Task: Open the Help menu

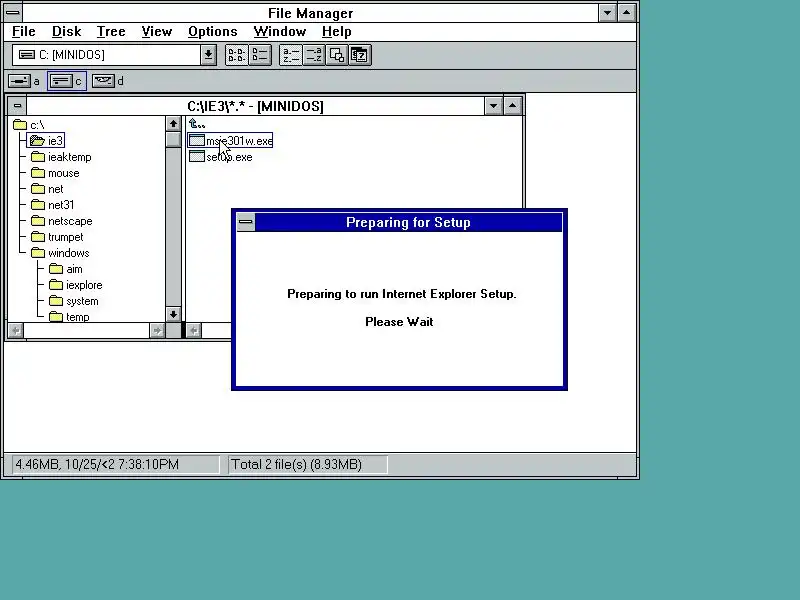Action: 337,32
